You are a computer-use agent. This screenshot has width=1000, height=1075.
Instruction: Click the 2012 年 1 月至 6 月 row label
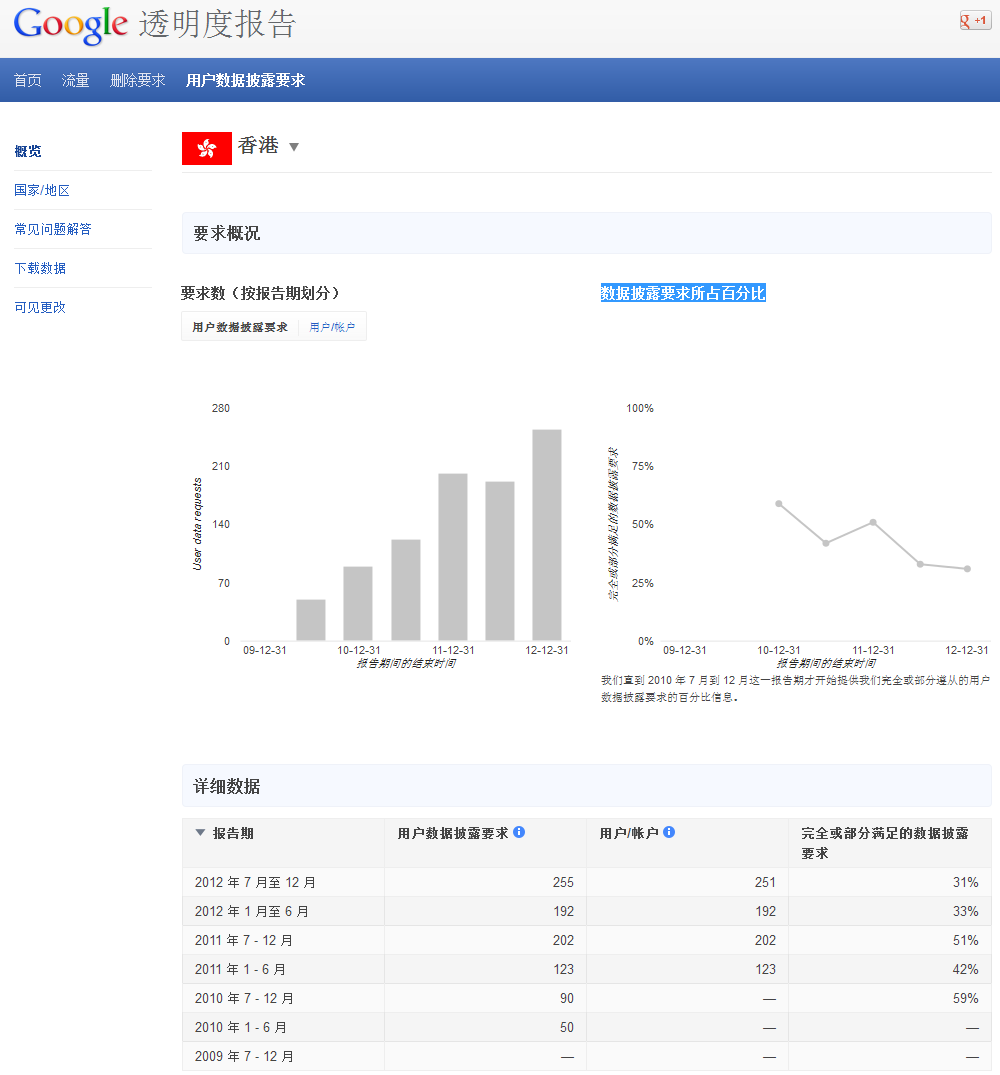(x=252, y=911)
